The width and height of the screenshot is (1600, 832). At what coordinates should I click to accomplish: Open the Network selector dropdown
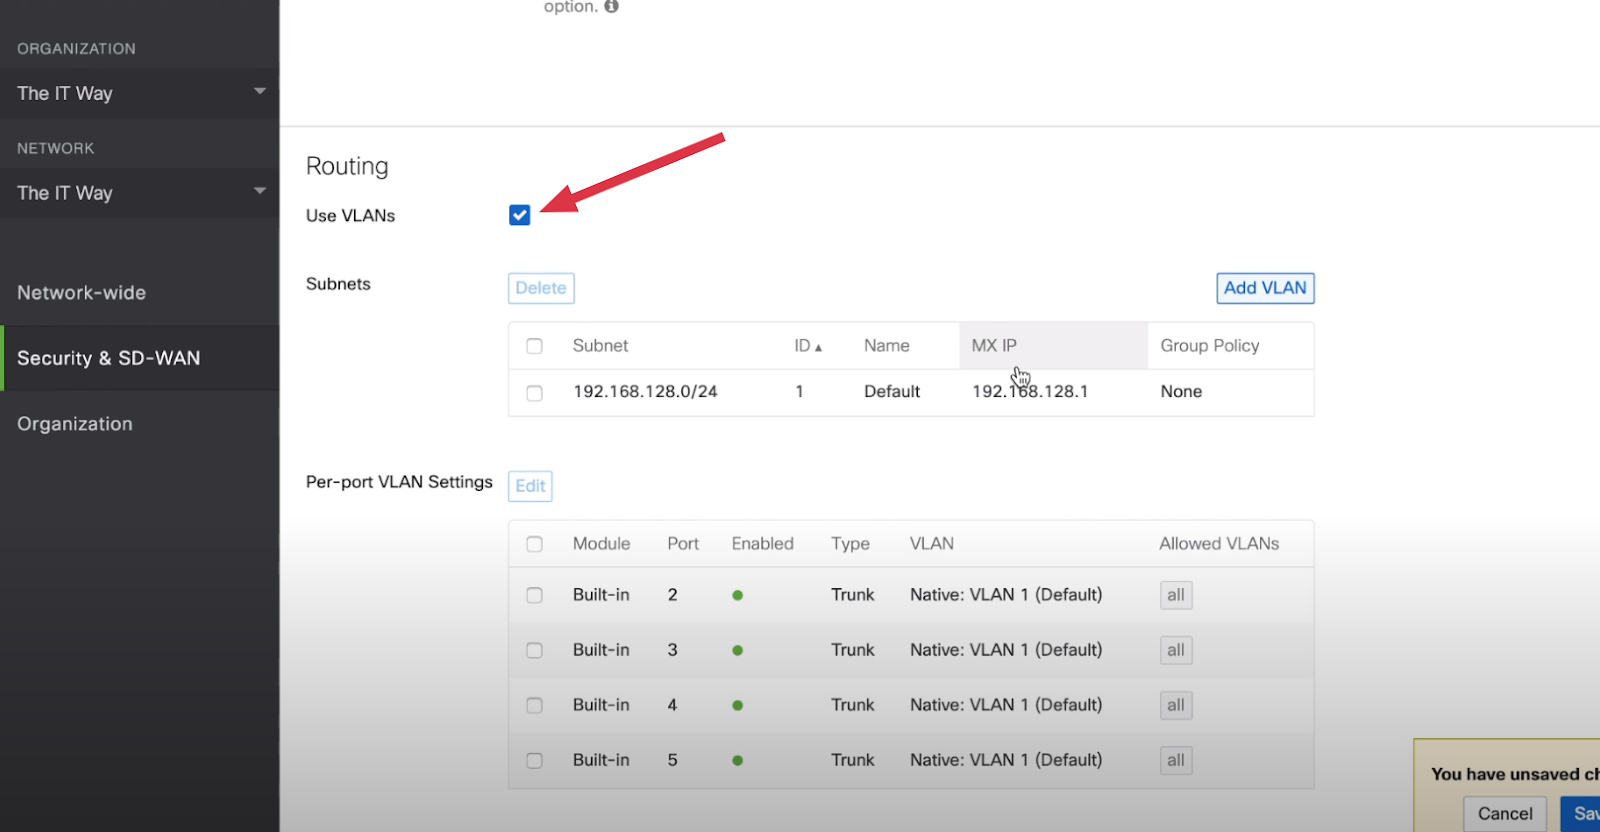point(140,193)
